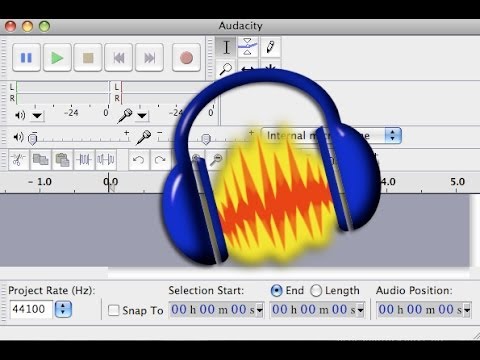Click the Copy icon in edit toolbar
Viewport: 480px width, 360px height.
41,160
